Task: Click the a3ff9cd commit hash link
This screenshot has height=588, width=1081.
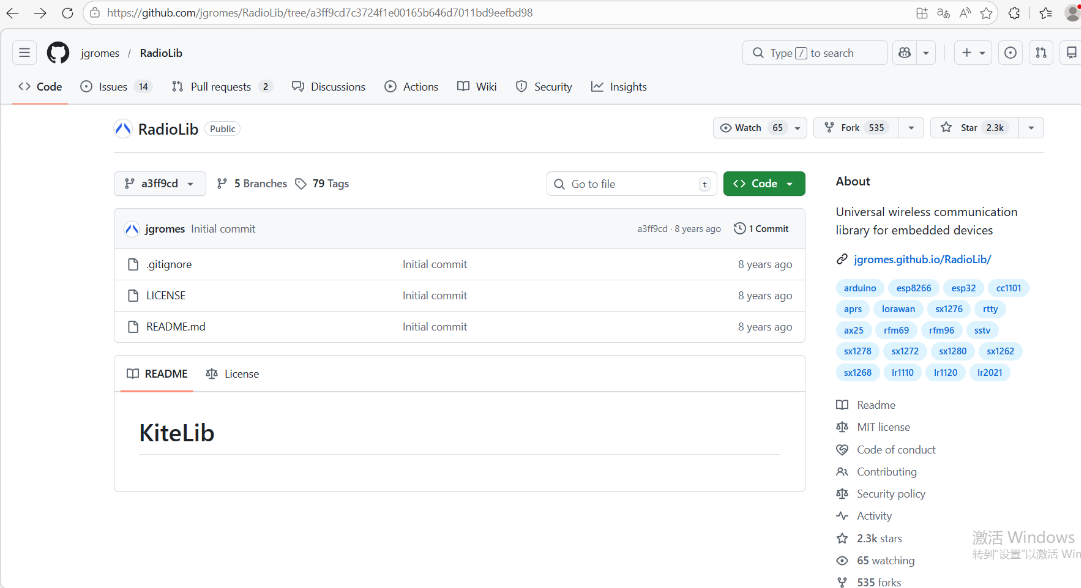Action: point(652,229)
